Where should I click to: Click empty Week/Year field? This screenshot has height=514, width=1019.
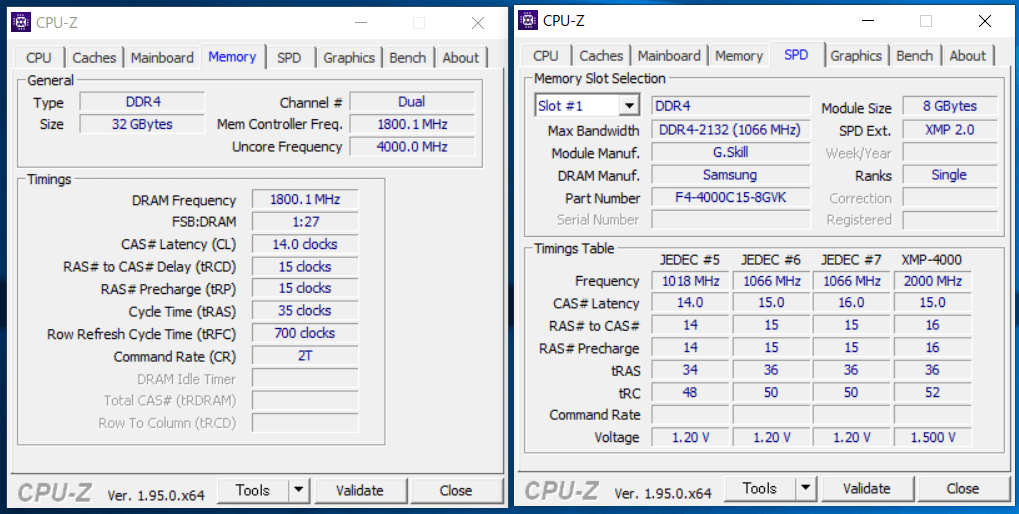tap(950, 153)
